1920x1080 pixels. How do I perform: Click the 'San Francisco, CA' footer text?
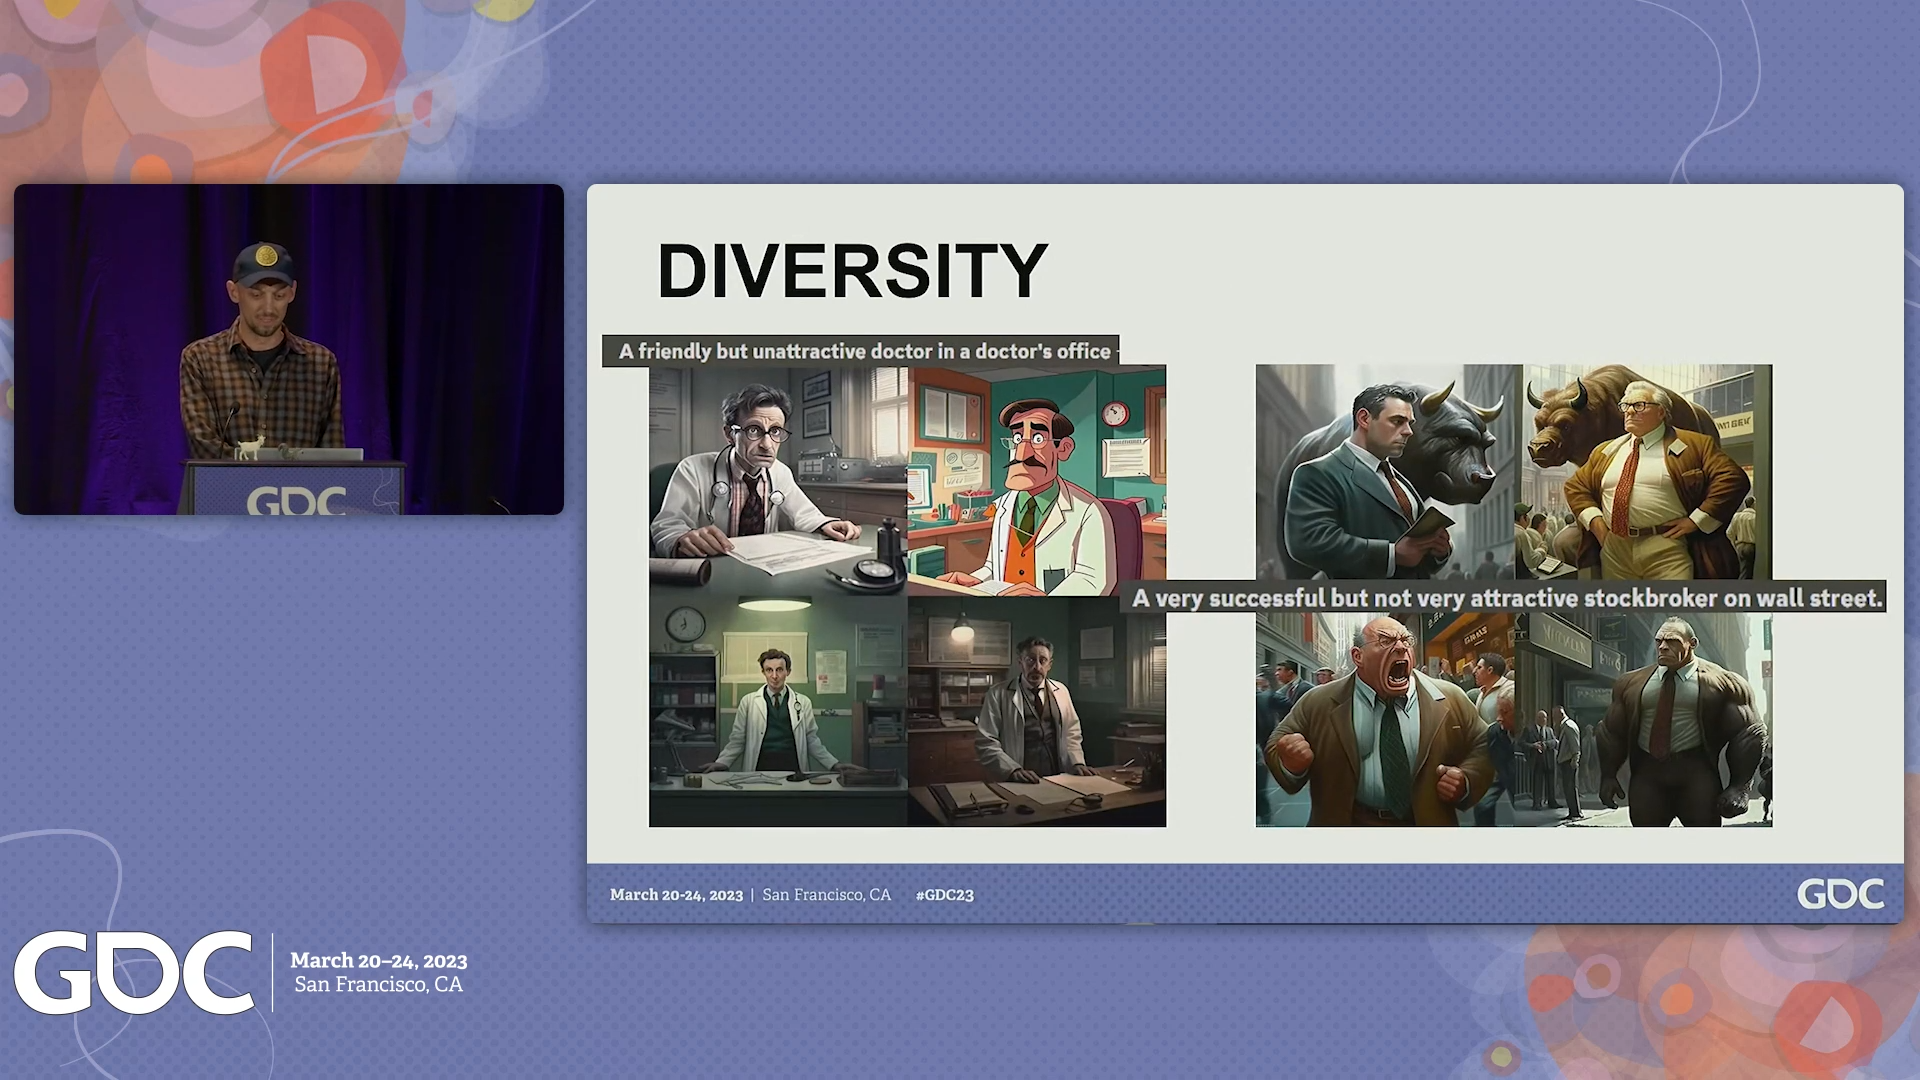pyautogui.click(x=827, y=895)
